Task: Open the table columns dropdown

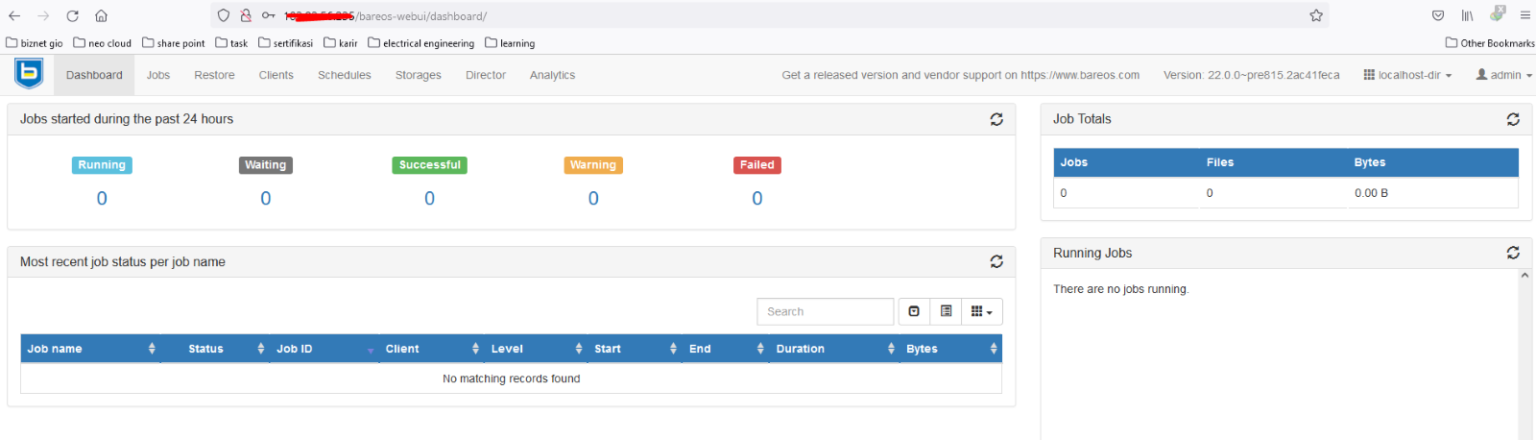Action: pos(981,312)
